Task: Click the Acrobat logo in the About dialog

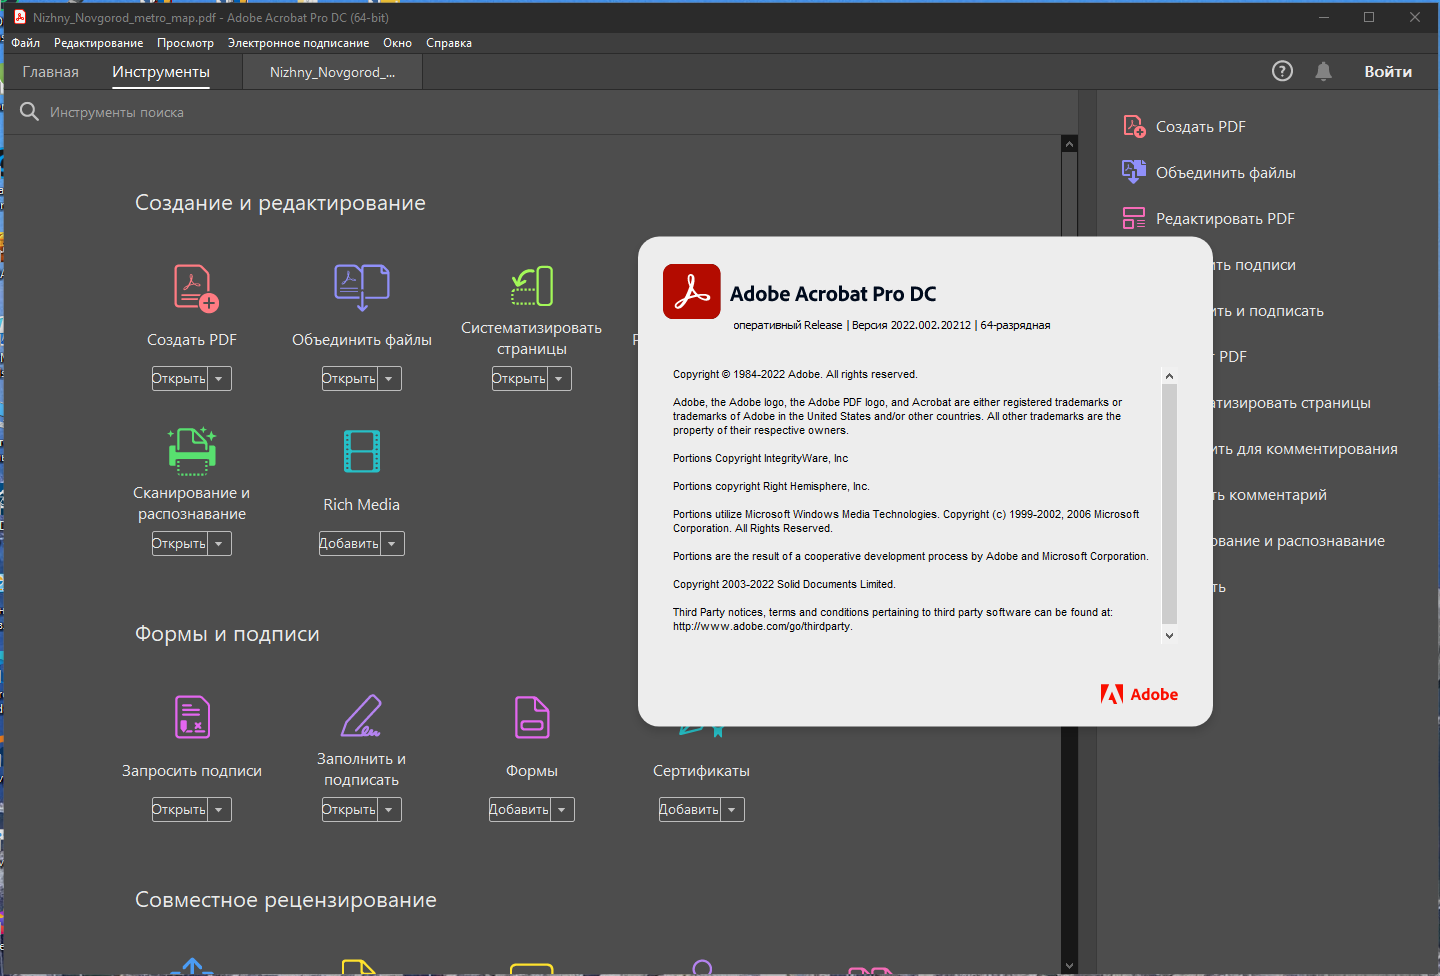Action: (x=692, y=291)
